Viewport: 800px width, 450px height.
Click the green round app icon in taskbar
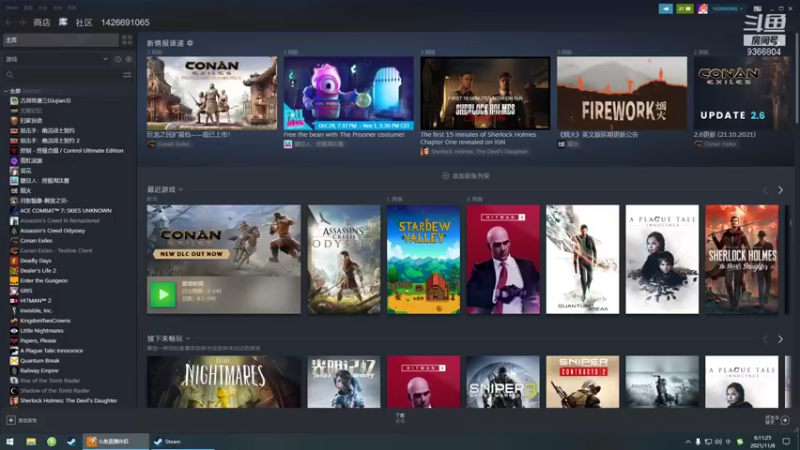click(x=52, y=441)
